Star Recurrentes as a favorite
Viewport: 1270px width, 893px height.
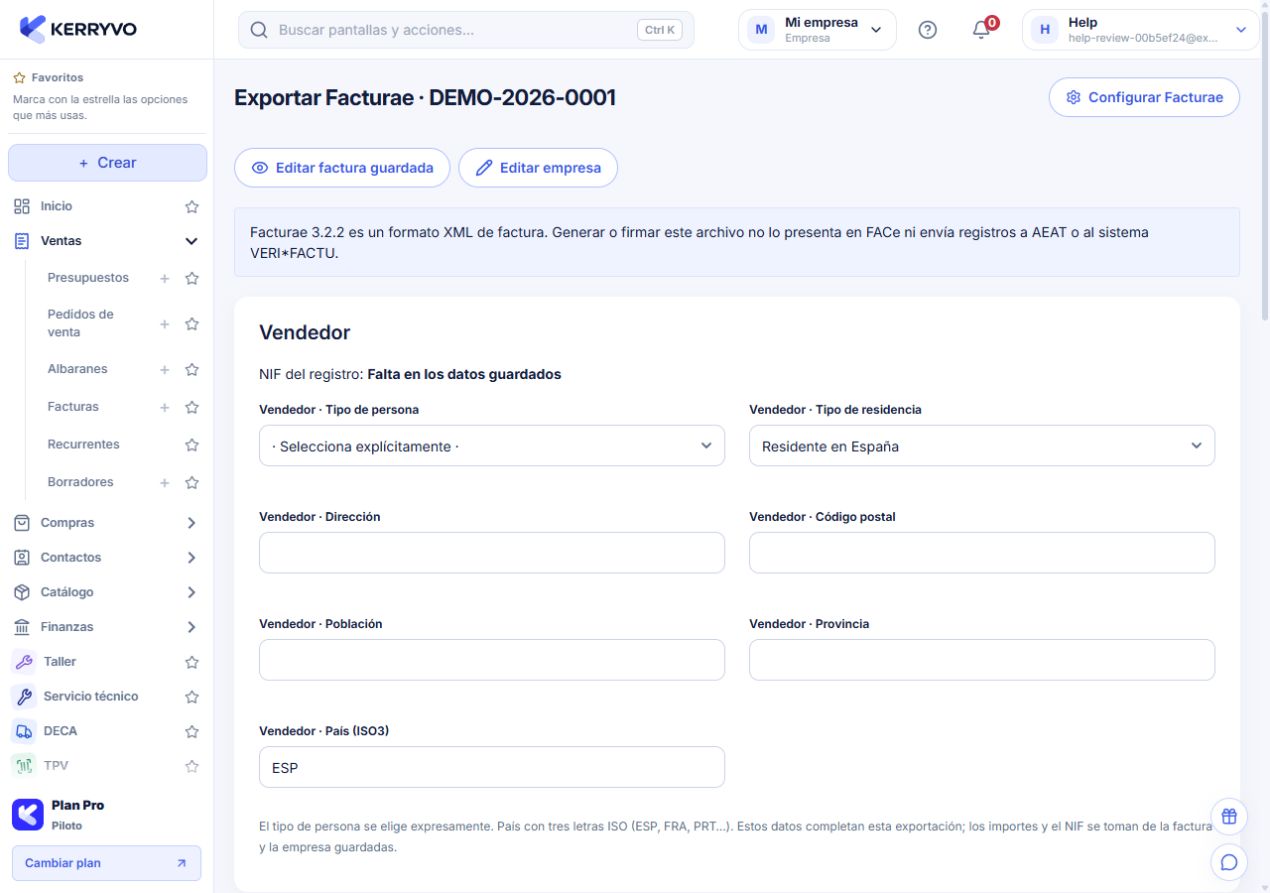192,445
